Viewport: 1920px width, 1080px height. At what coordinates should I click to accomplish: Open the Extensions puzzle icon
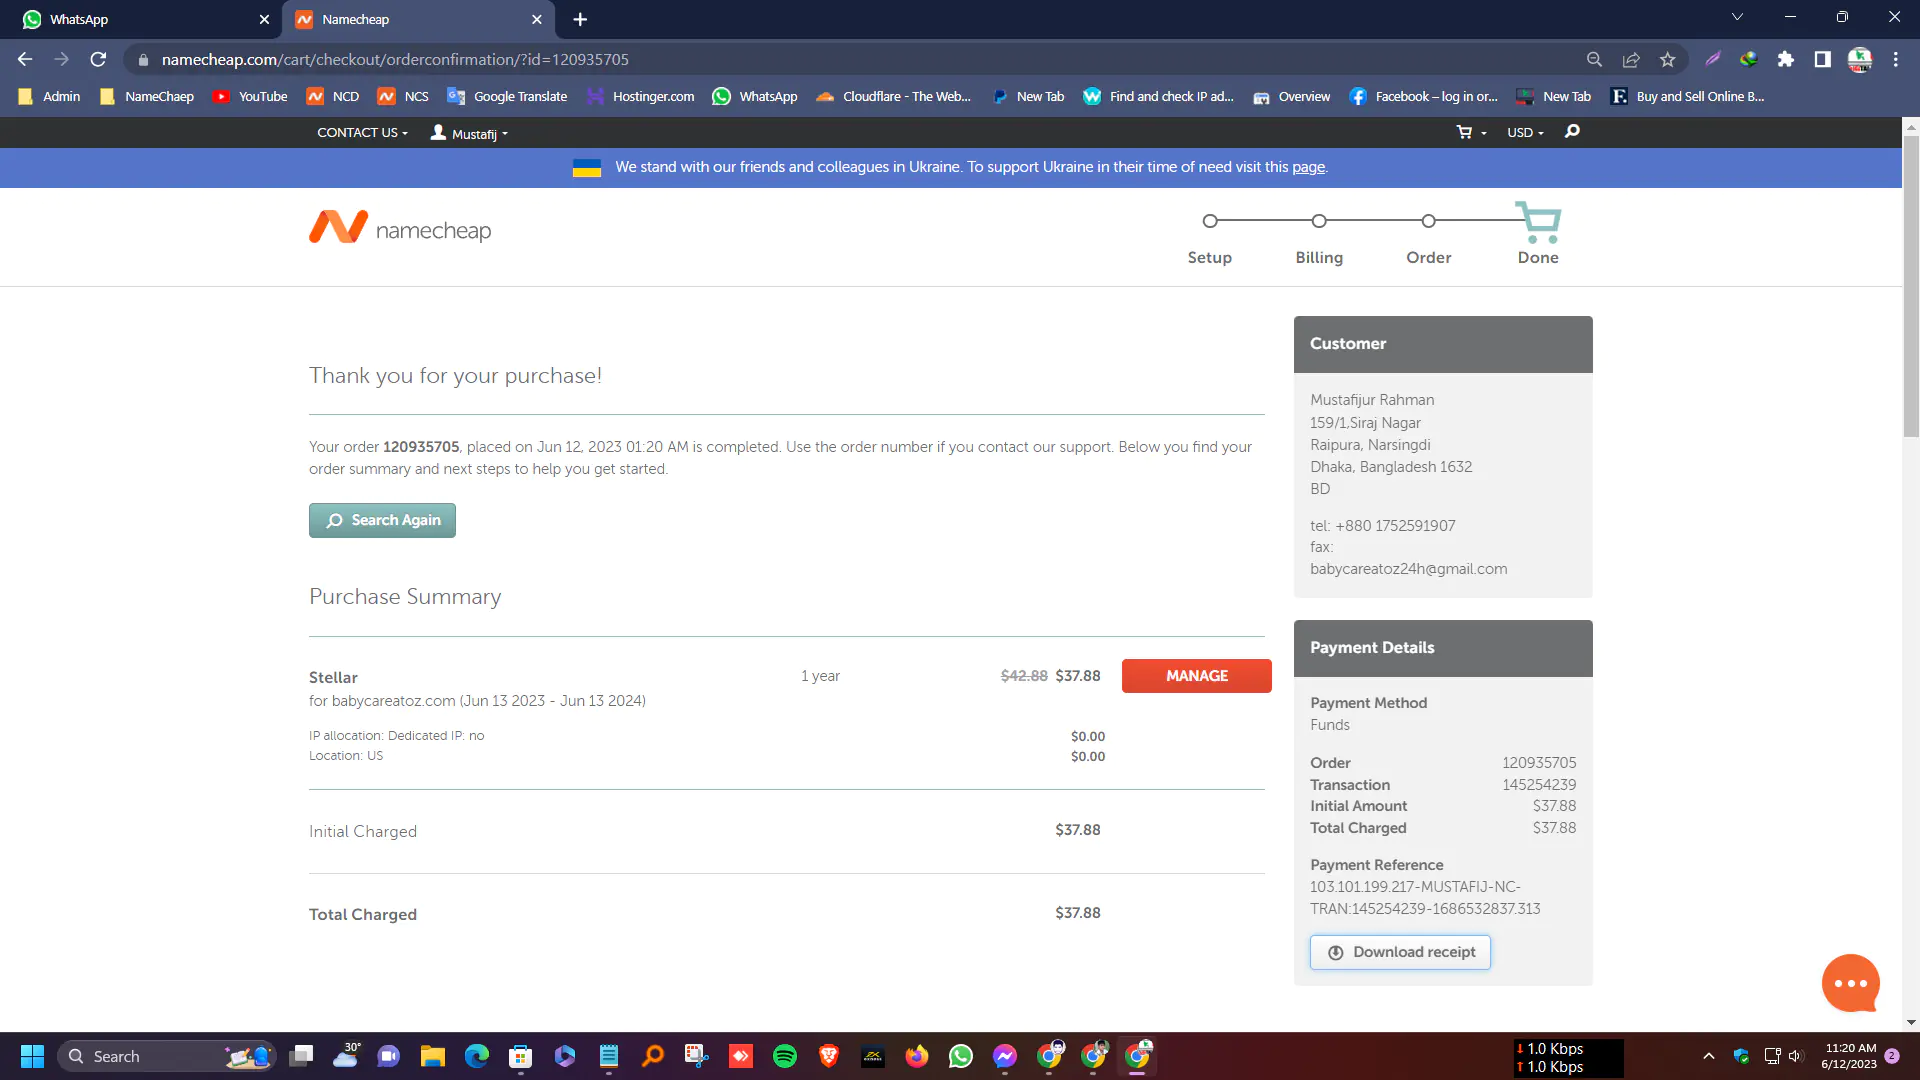(1785, 59)
